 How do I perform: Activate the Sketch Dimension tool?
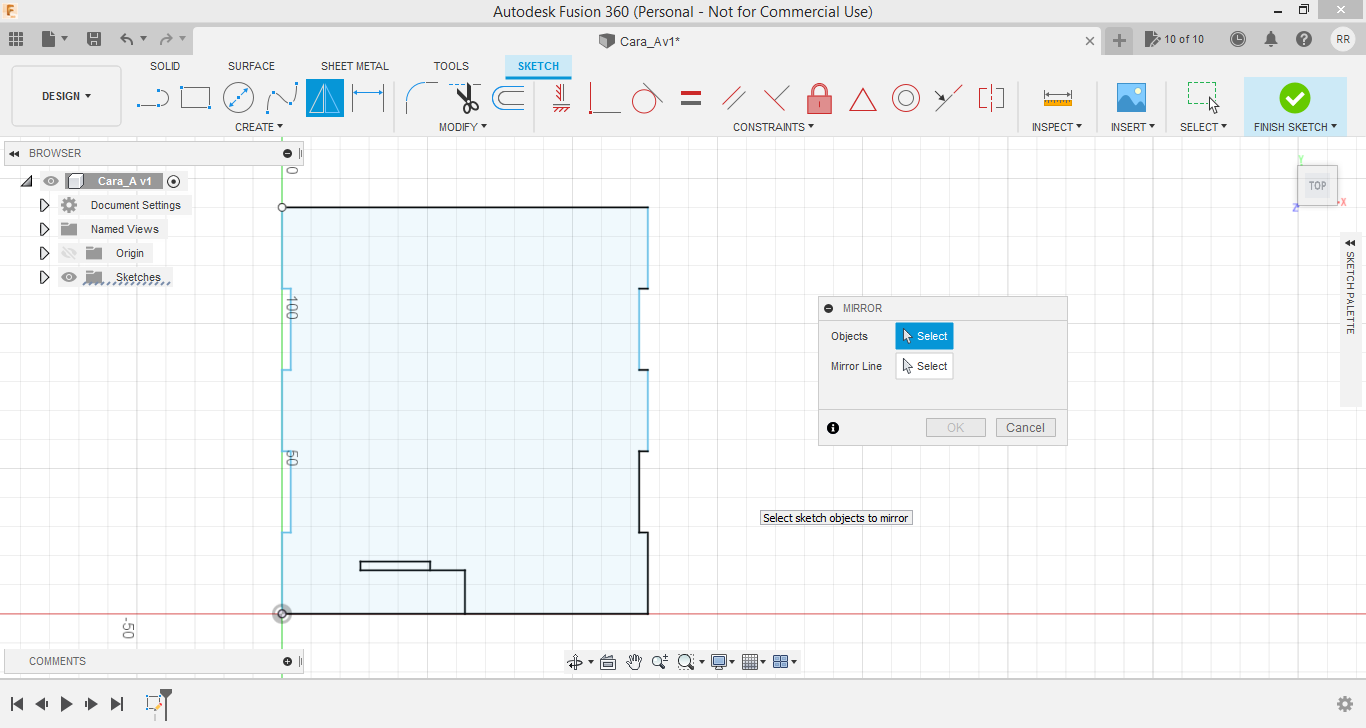pos(368,98)
